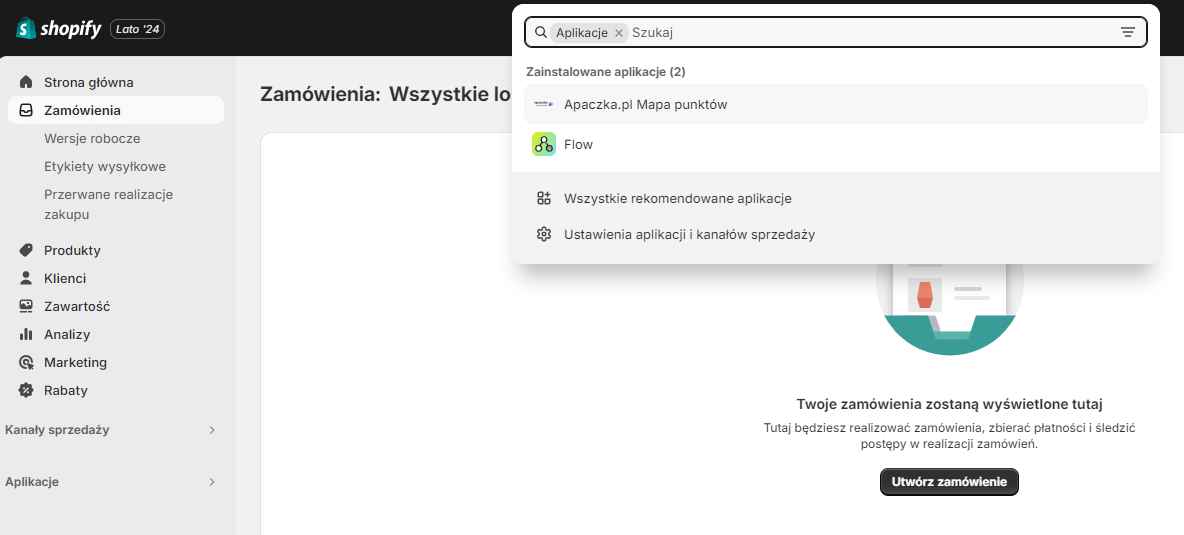
Task: Expand the Aplikacje sidebar section
Action: [x=211, y=482]
